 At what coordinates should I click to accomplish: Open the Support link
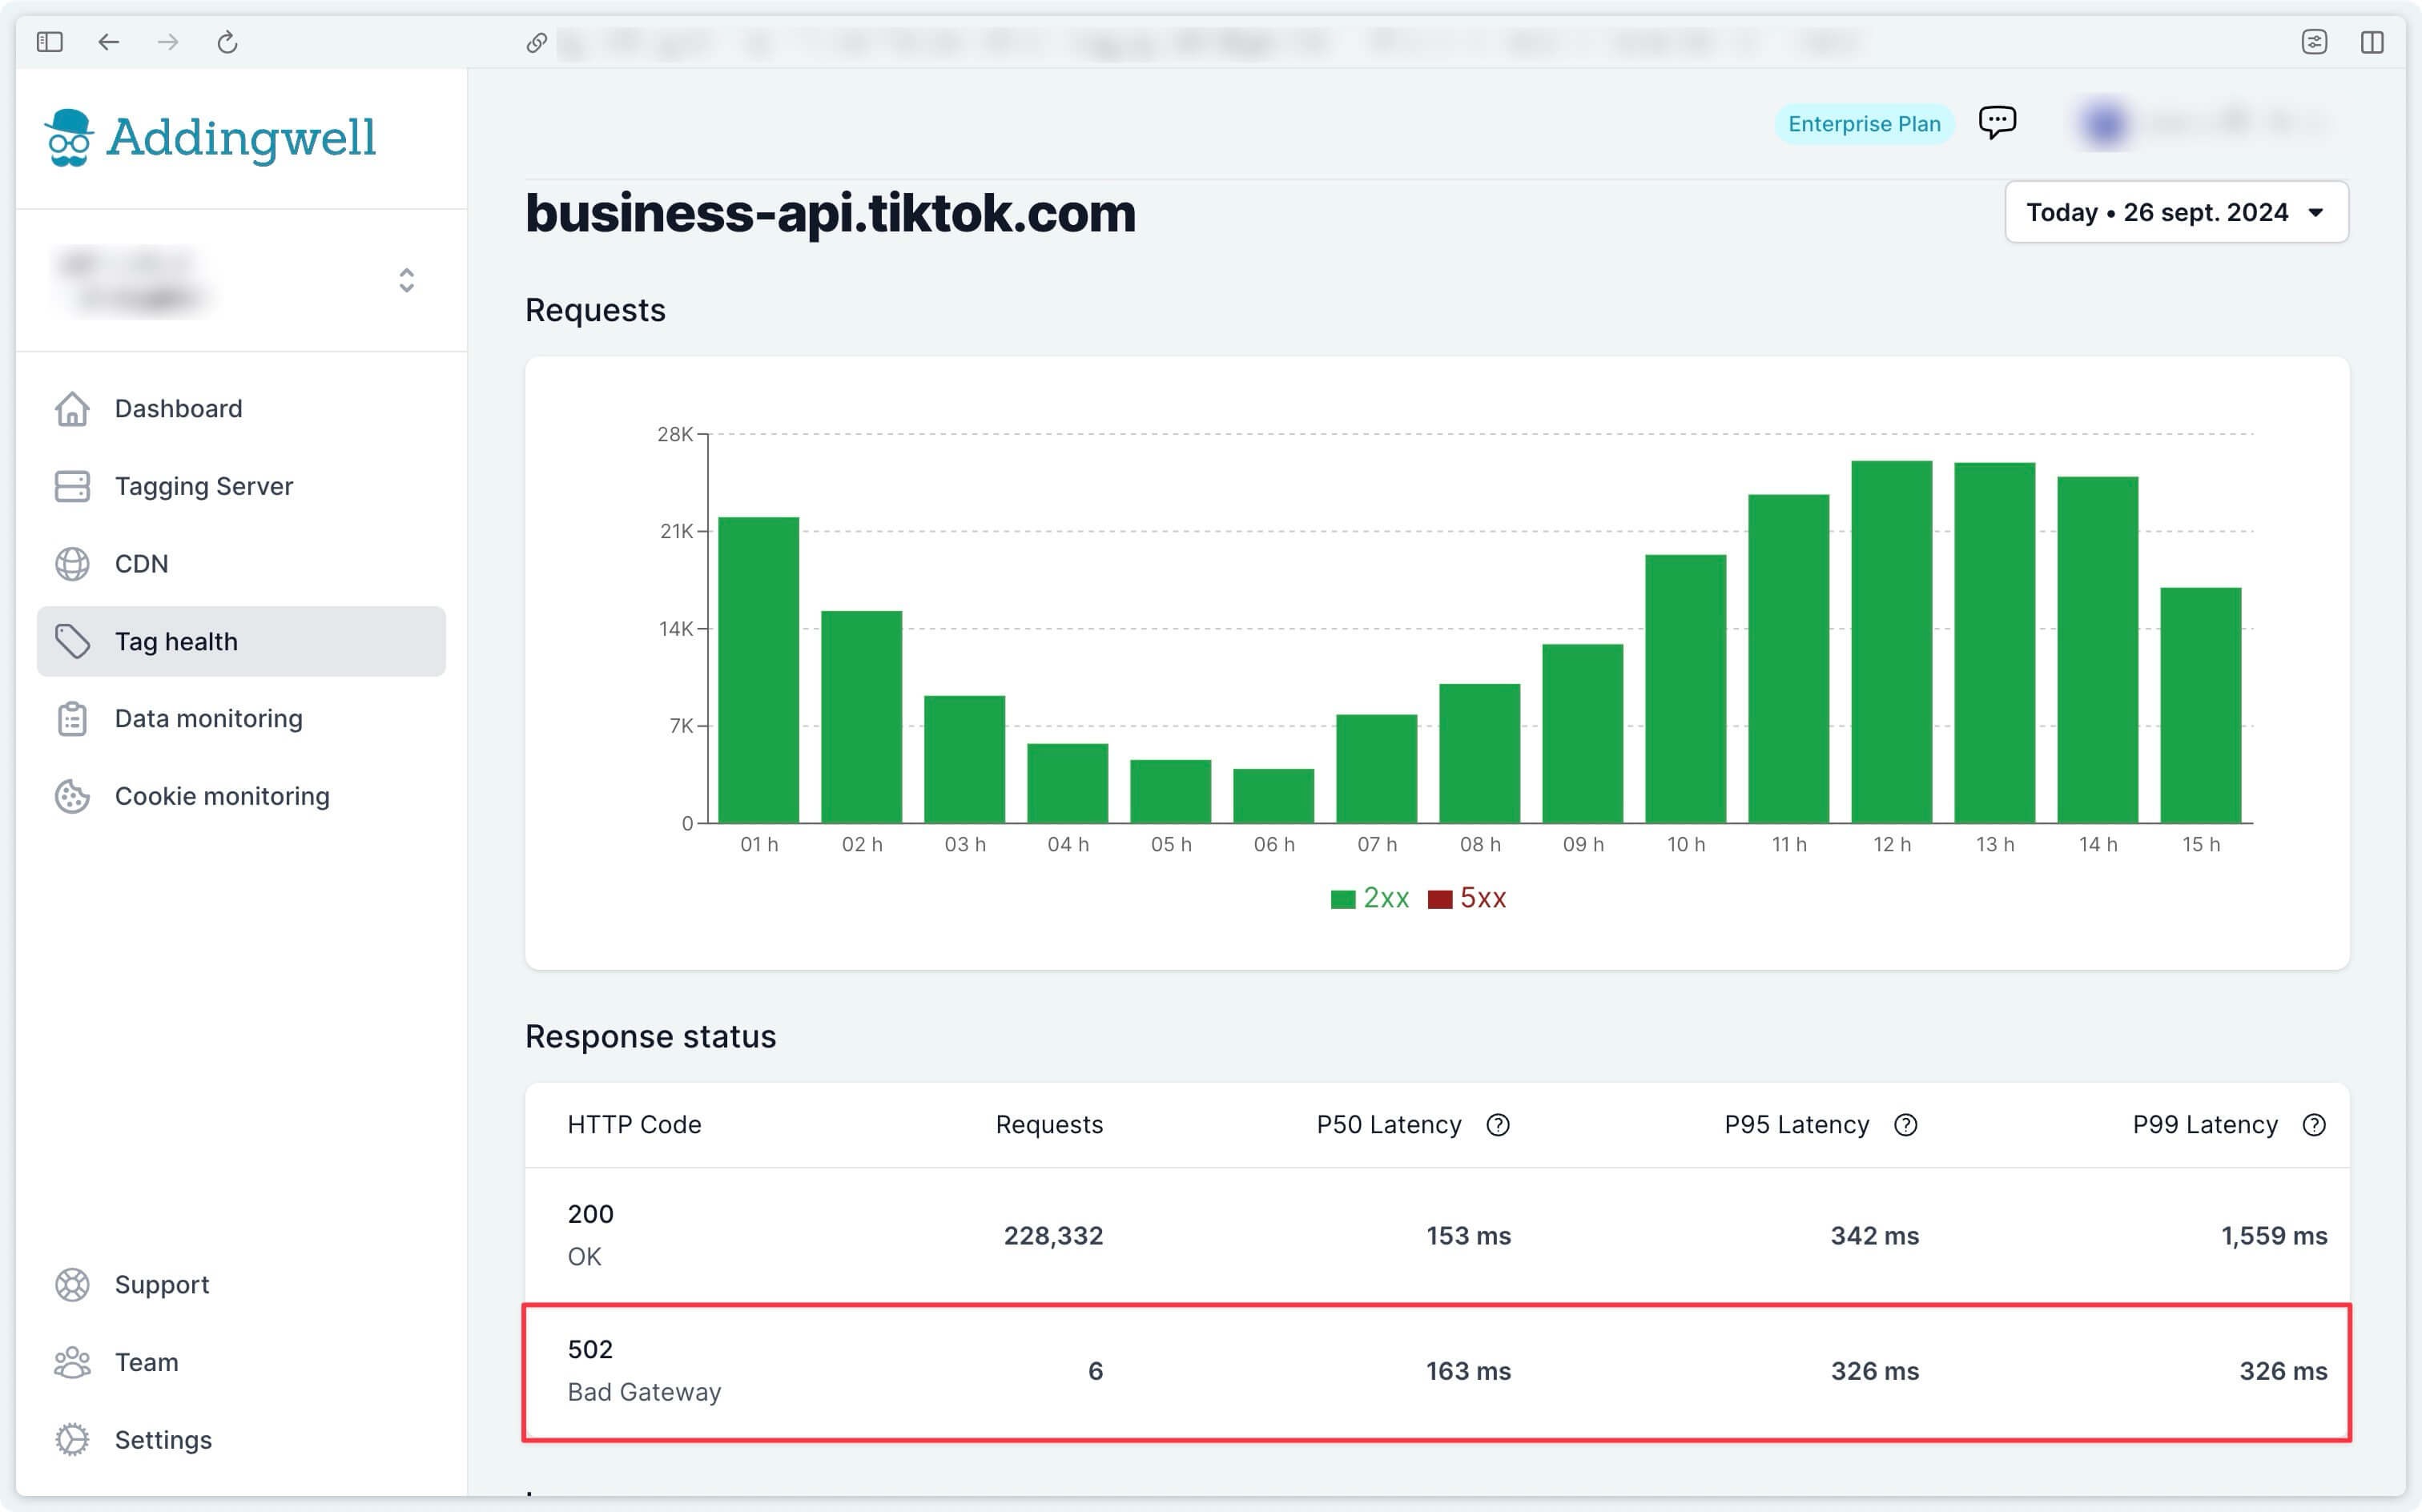click(241, 1284)
